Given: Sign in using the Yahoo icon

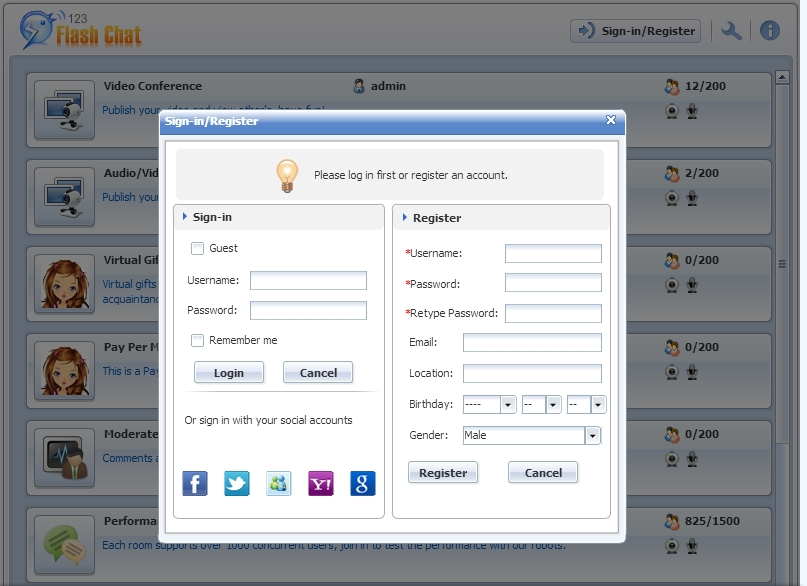Looking at the screenshot, I should (321, 484).
